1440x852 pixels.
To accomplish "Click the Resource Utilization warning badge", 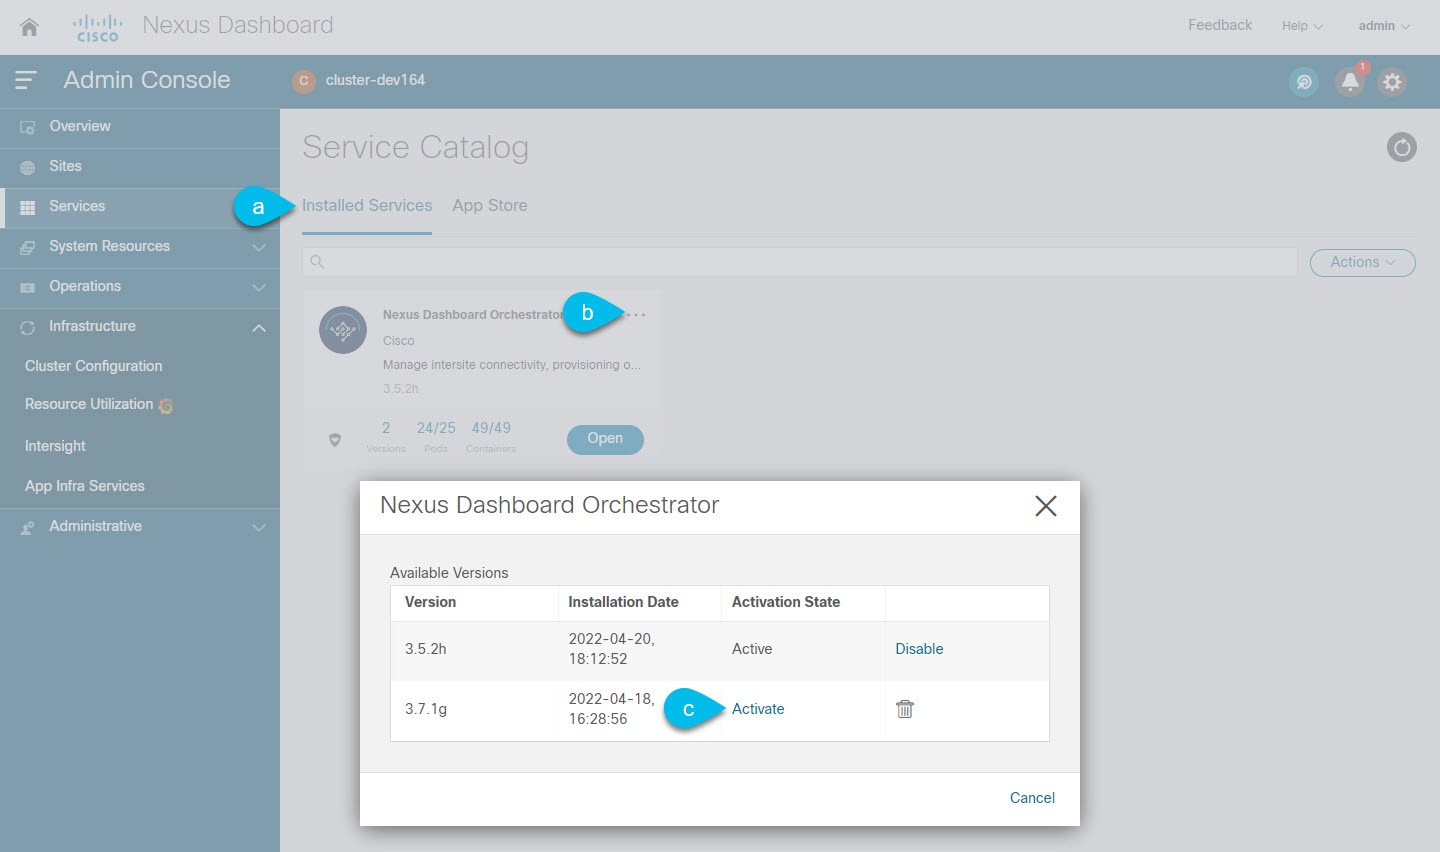I will click(166, 405).
